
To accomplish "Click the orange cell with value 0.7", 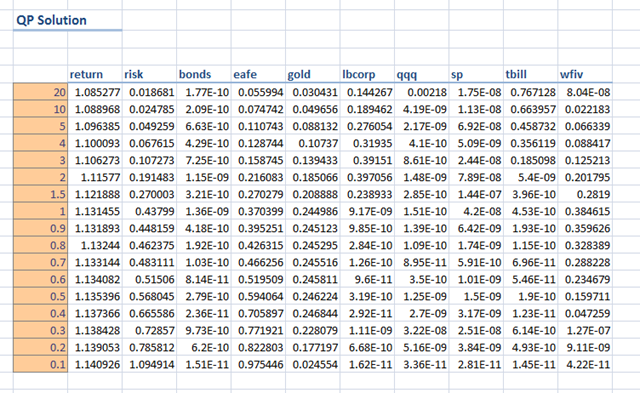I will click(x=40, y=262).
